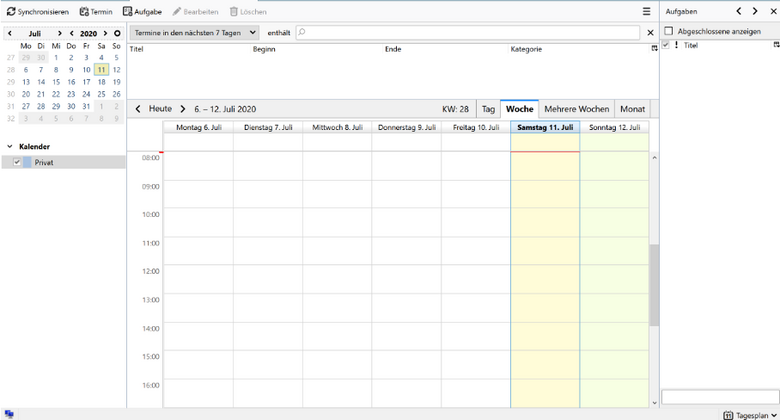
Task: Go to previous year in mini calendar
Action: (x=72, y=33)
